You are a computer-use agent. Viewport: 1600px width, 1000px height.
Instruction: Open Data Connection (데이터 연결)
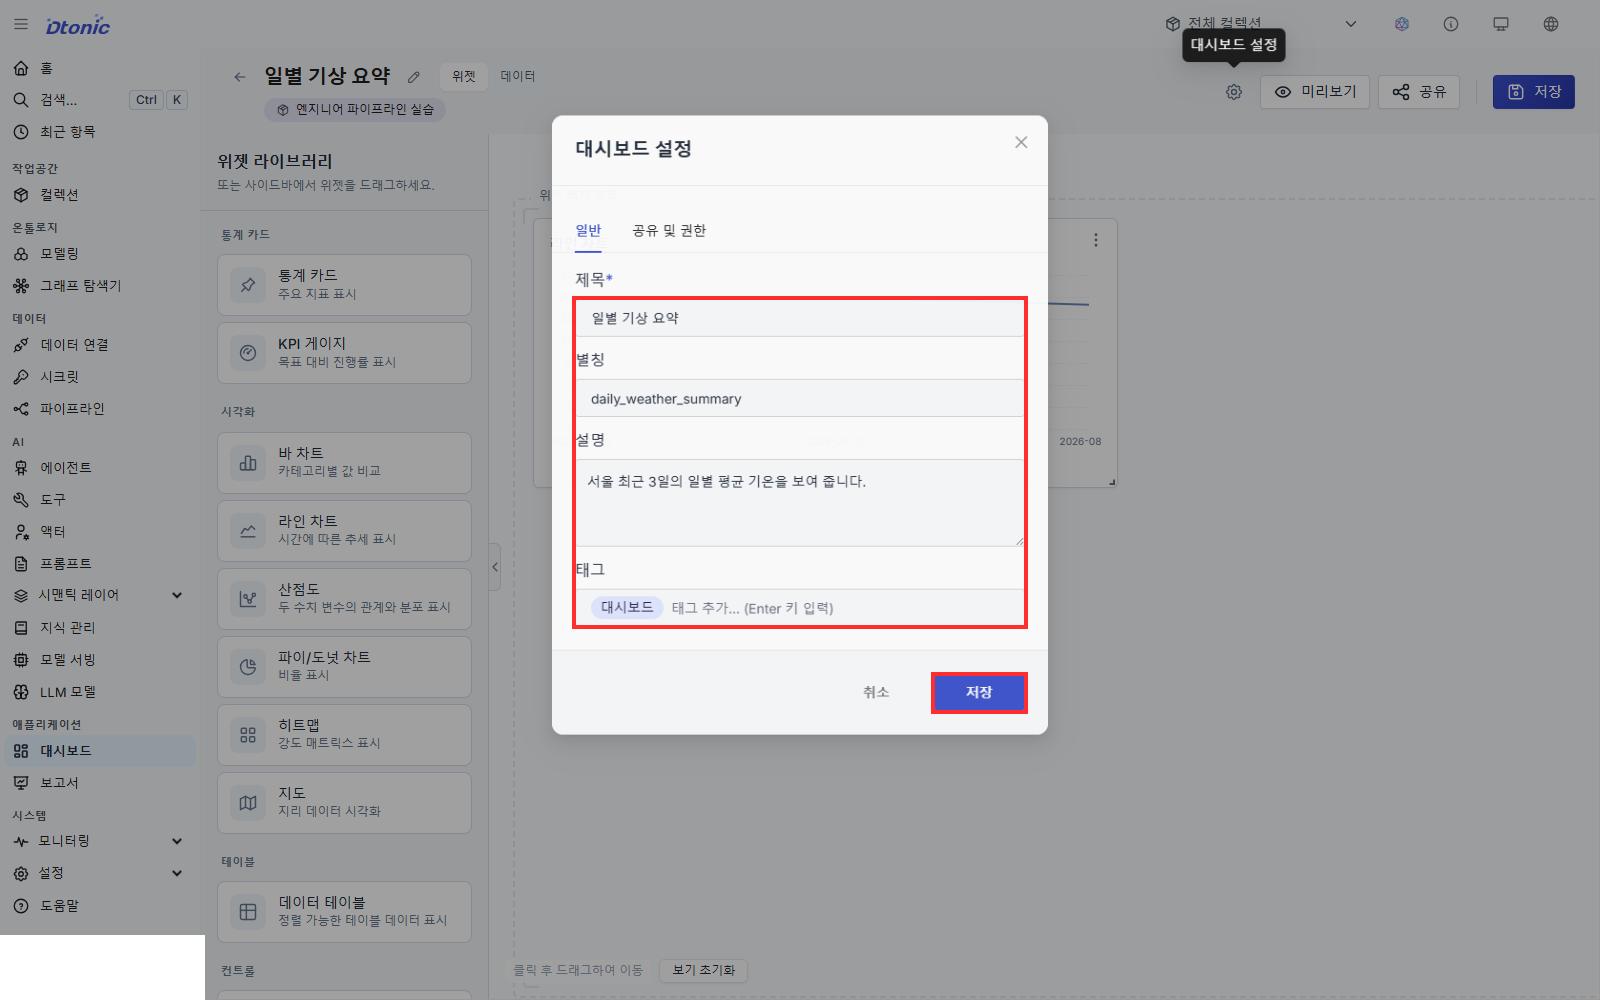100,345
